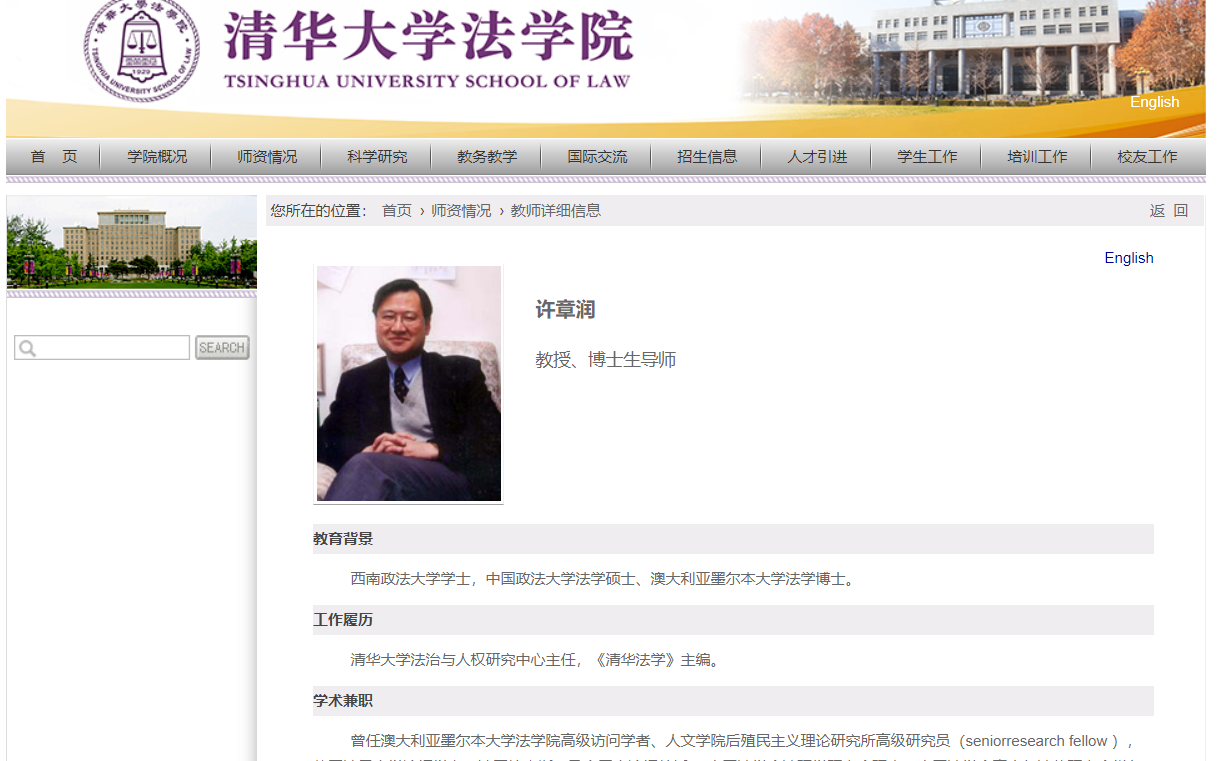1225x761 pixels.
Task: Open the 校友工作 menu item
Action: [x=1147, y=157]
